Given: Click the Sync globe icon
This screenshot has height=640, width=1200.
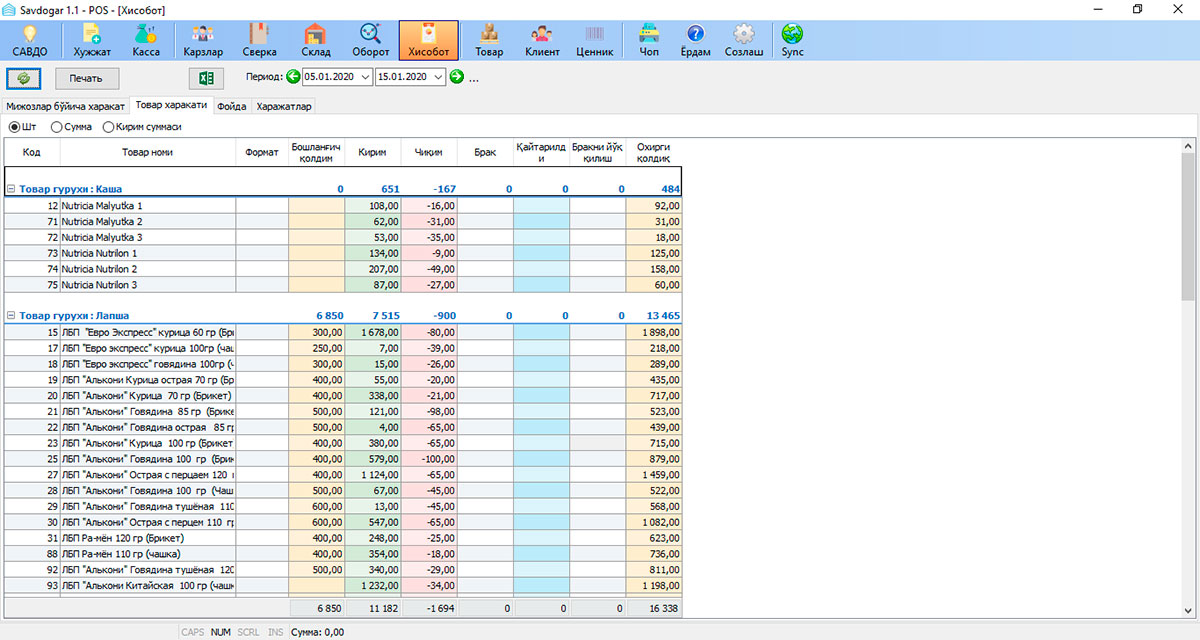Looking at the screenshot, I should (792, 40).
